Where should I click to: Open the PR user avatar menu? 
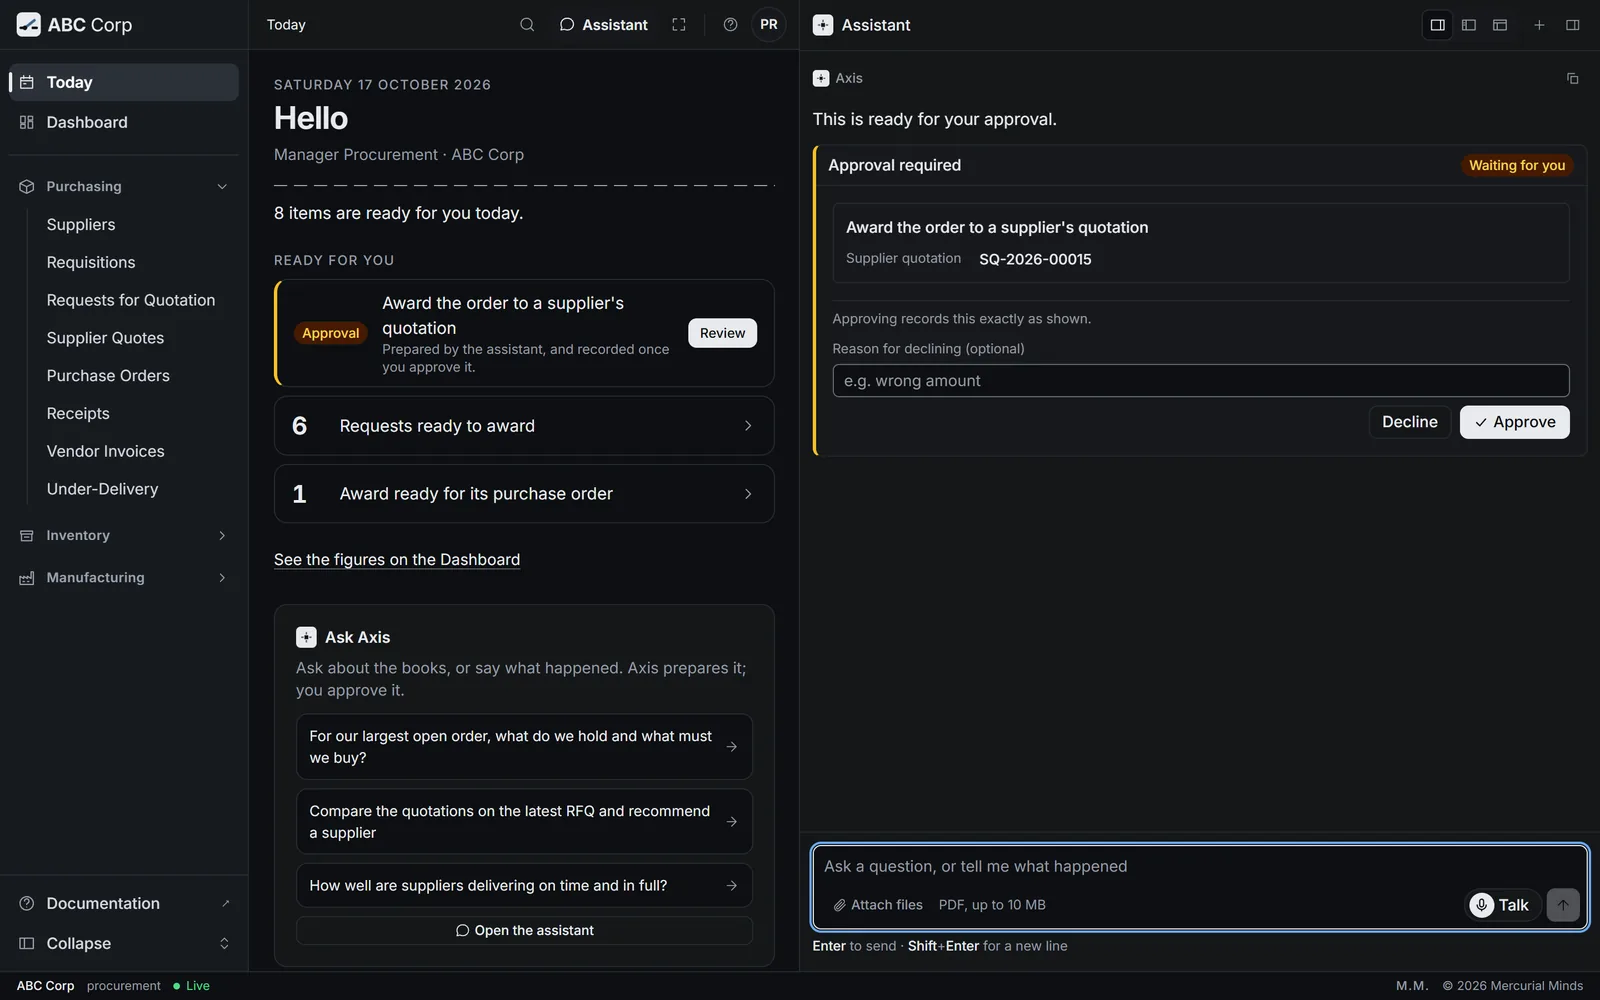point(769,25)
